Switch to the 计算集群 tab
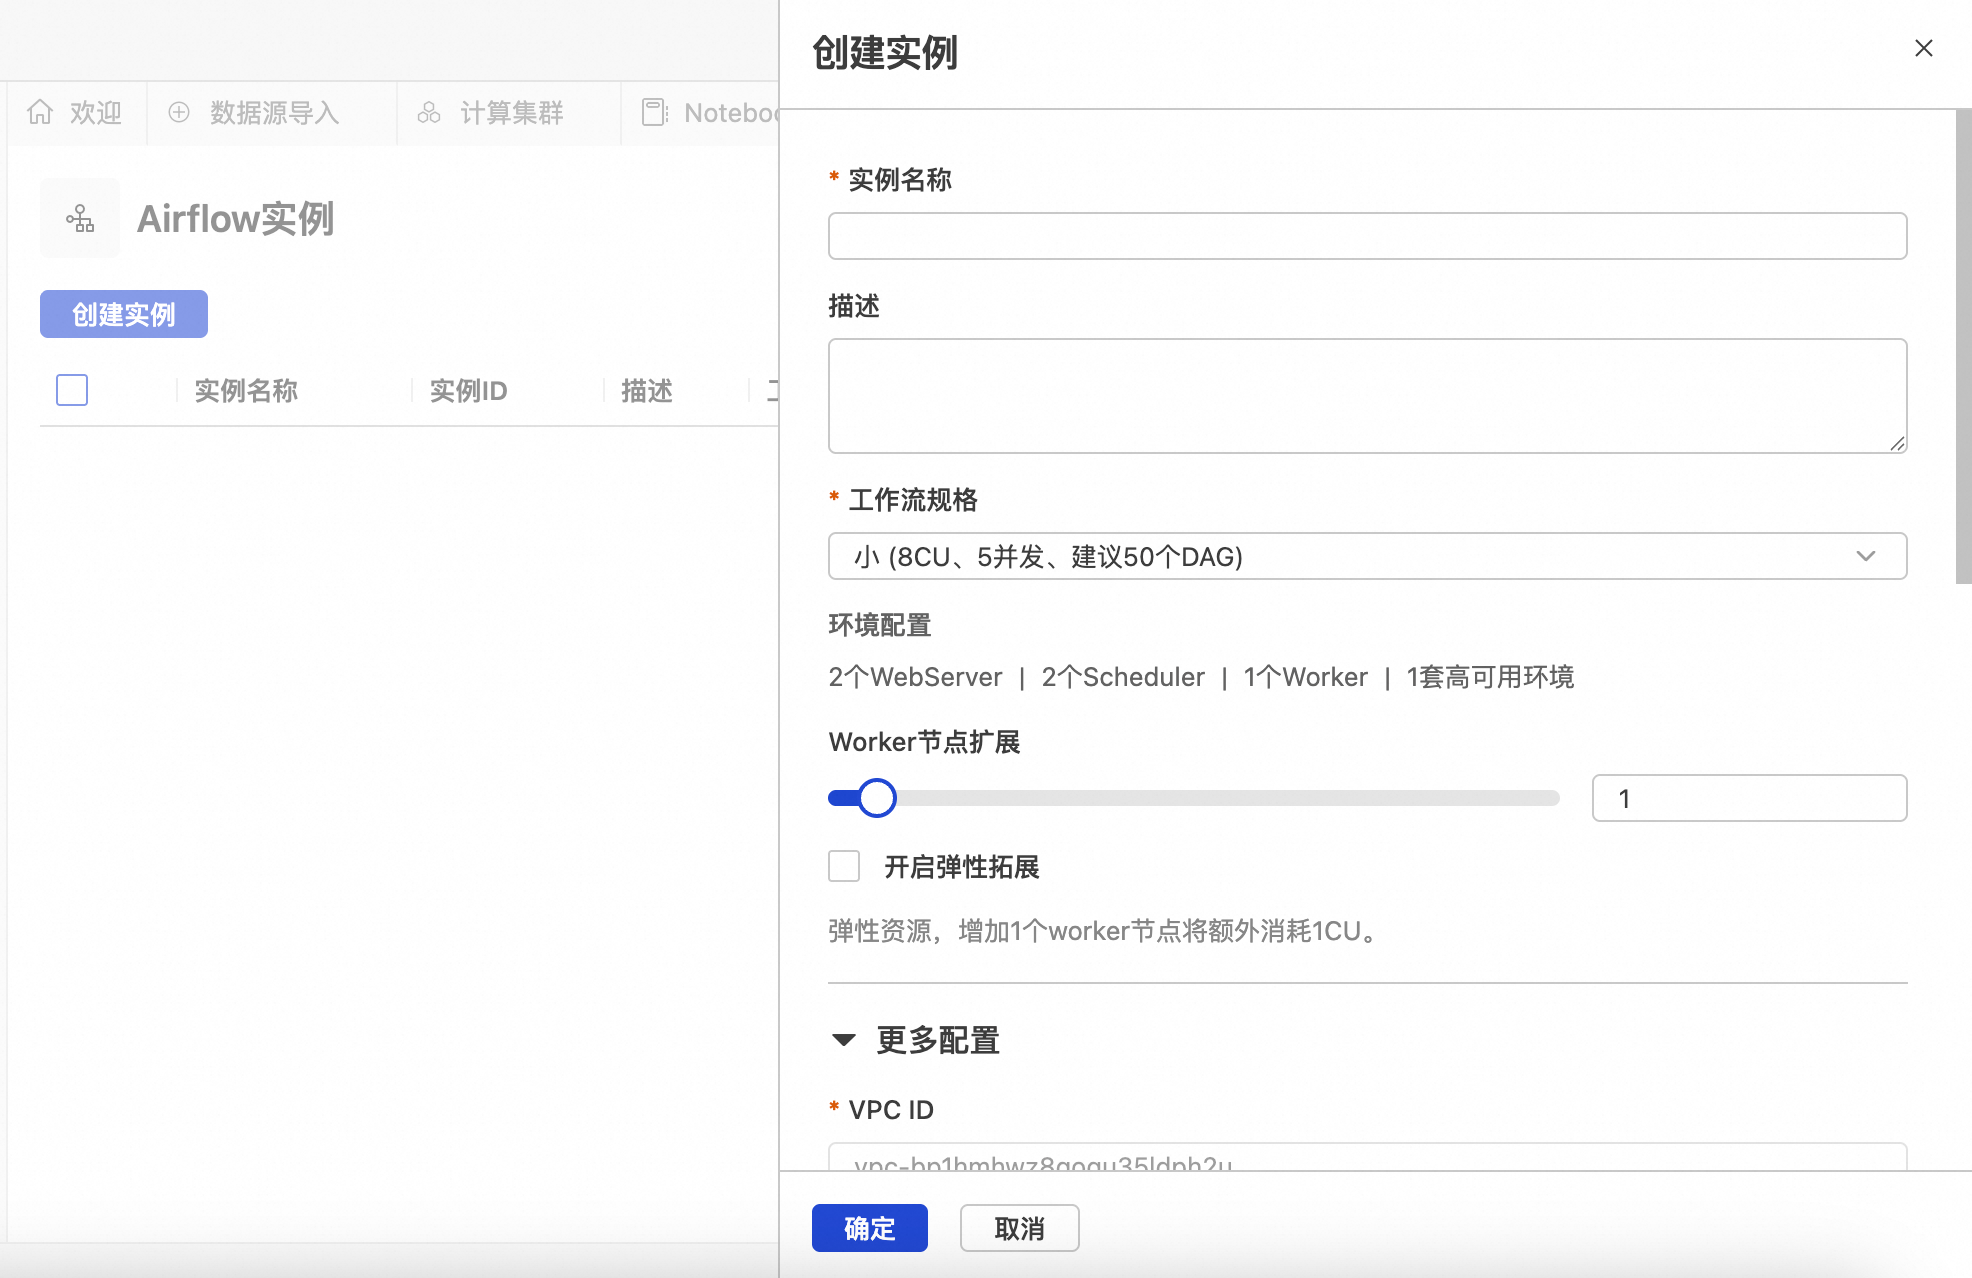The height and width of the screenshot is (1278, 1972). pyautogui.click(x=509, y=113)
